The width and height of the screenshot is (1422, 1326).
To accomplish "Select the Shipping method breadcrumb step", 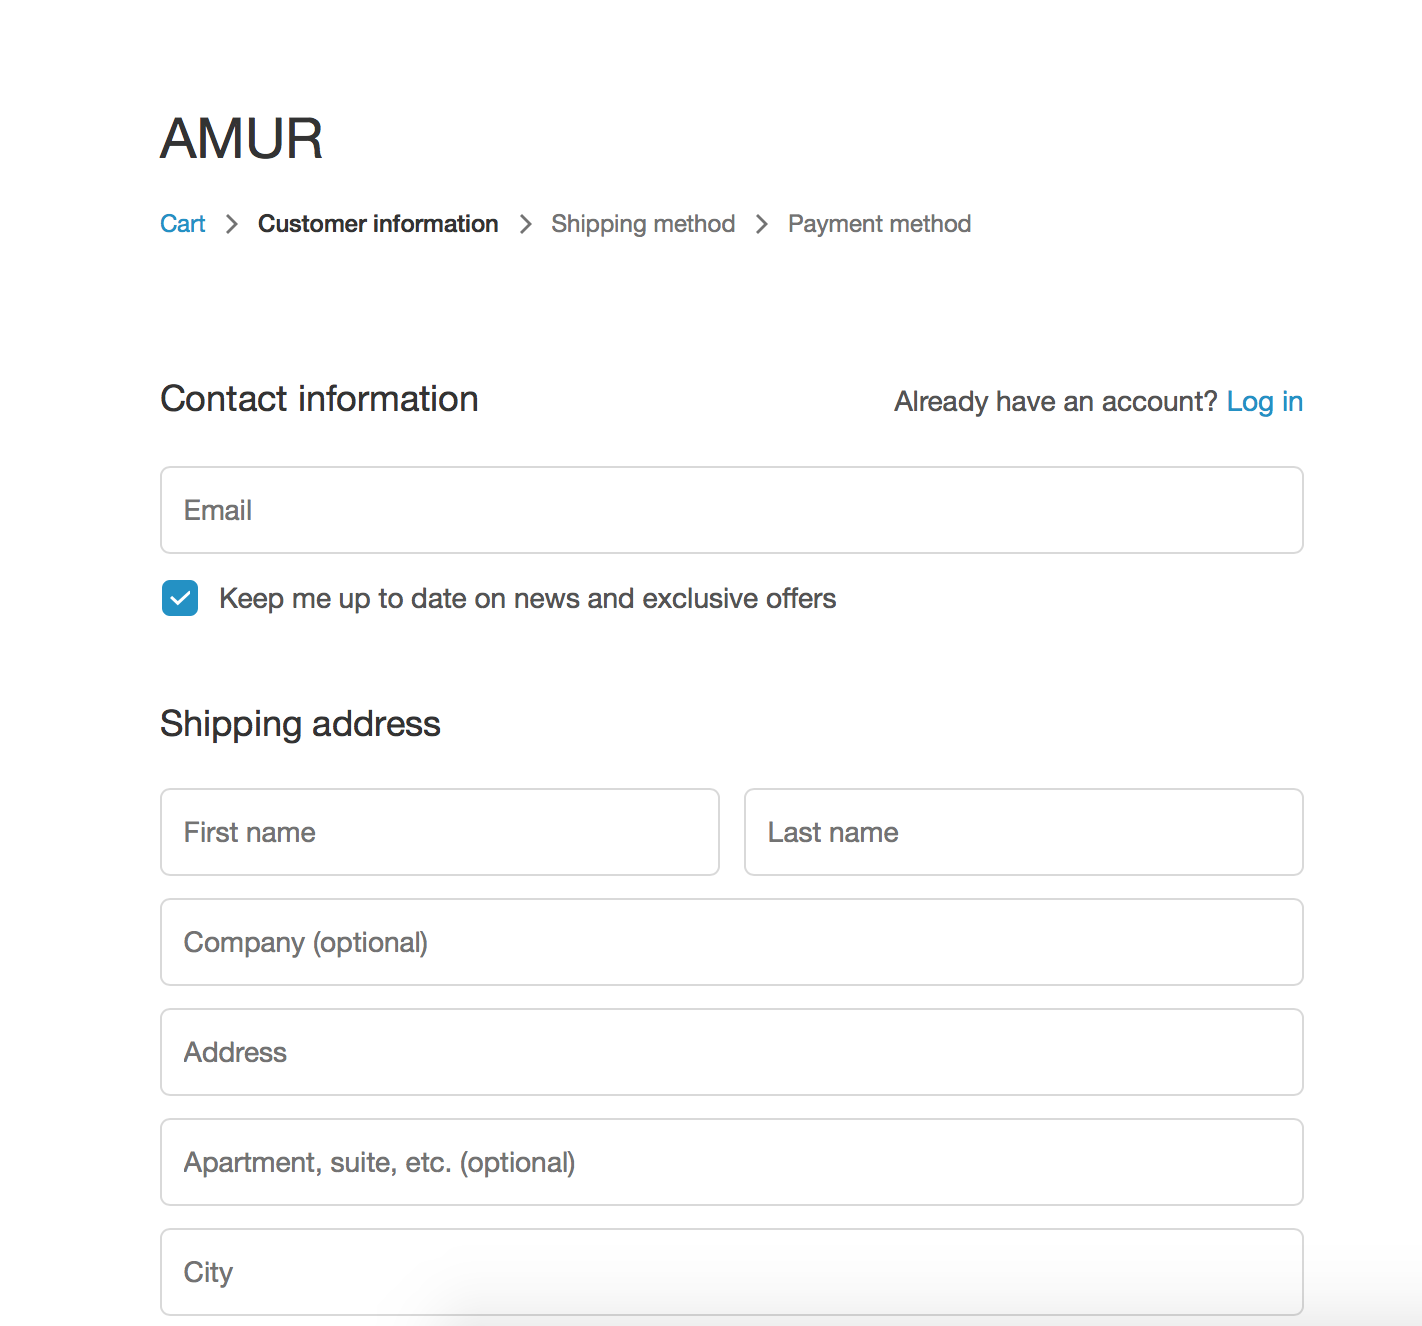I will [643, 224].
